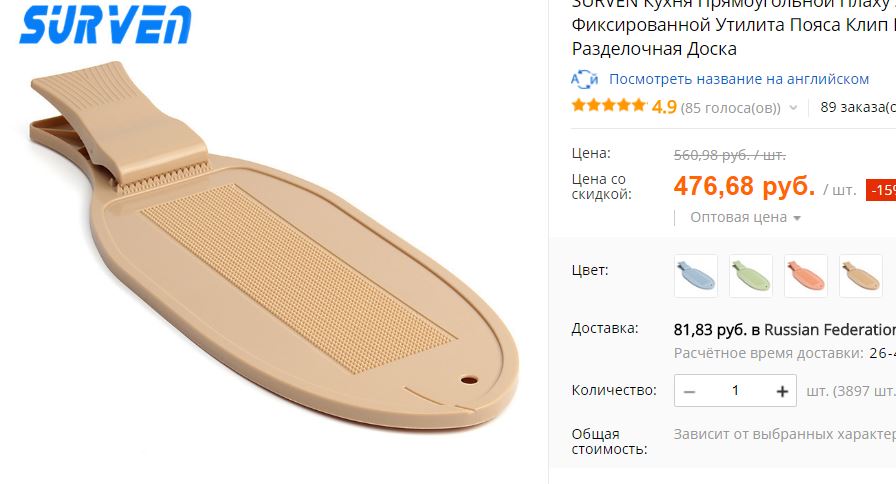Click the quantity input field
Image resolution: width=896 pixels, height=484 pixels.
point(735,391)
